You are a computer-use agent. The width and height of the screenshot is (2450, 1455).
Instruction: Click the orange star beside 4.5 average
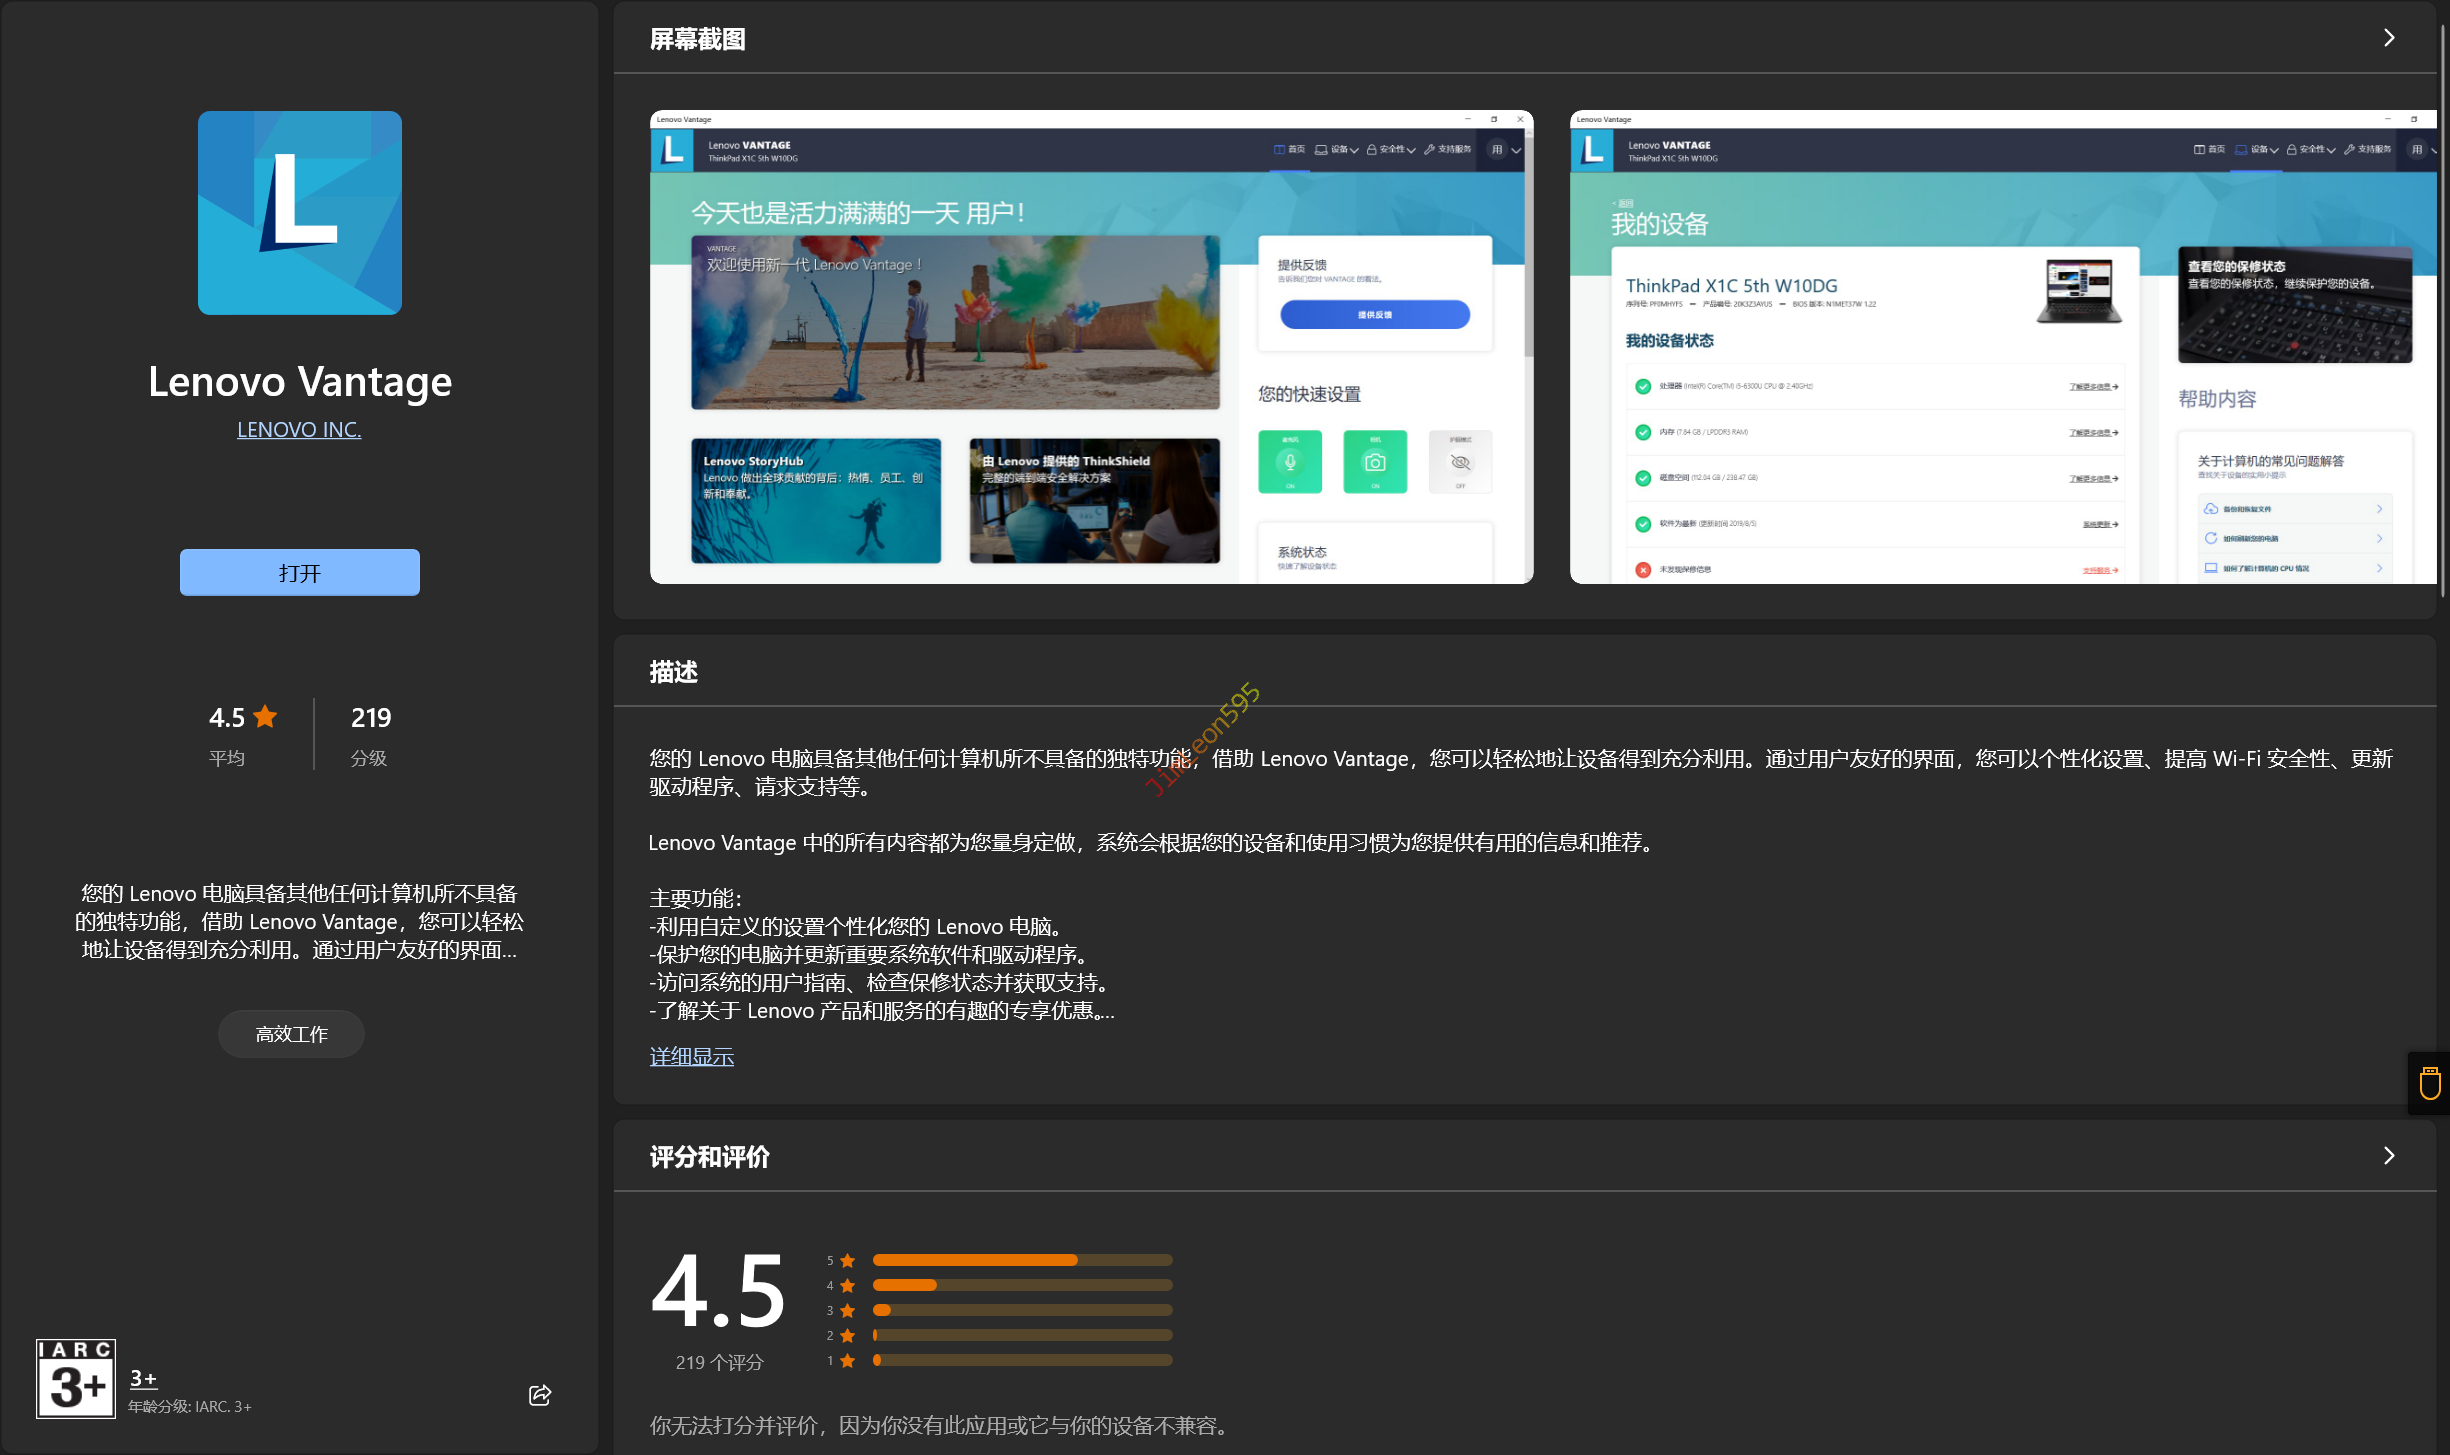click(x=266, y=717)
